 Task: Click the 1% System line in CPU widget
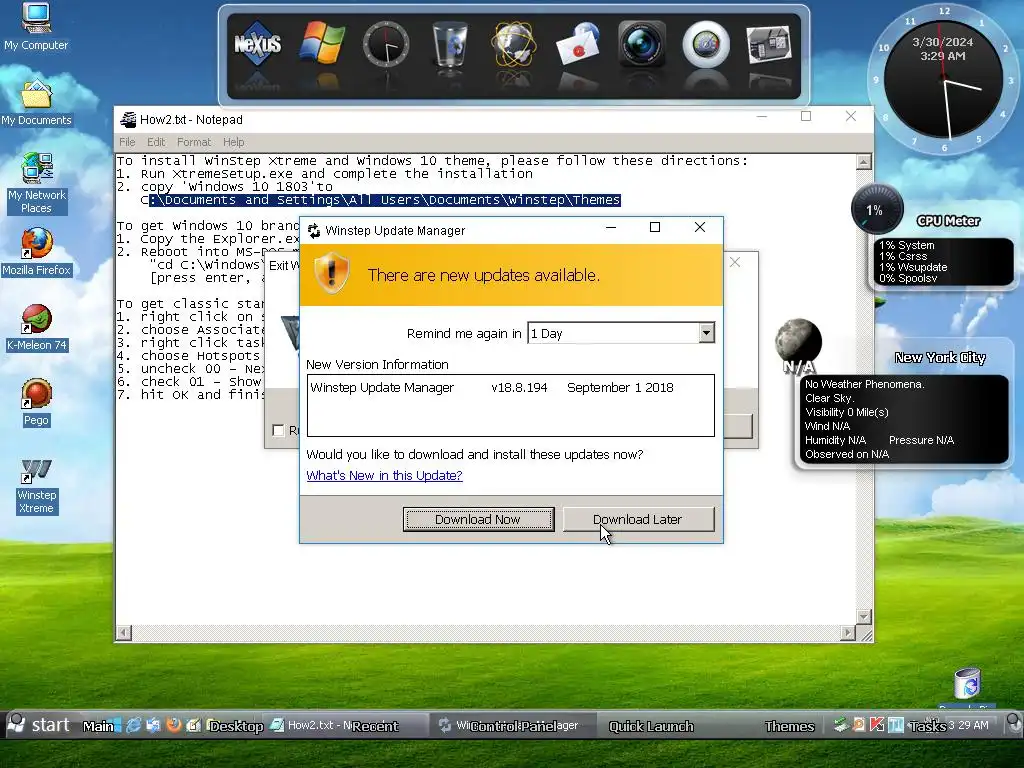(x=907, y=245)
